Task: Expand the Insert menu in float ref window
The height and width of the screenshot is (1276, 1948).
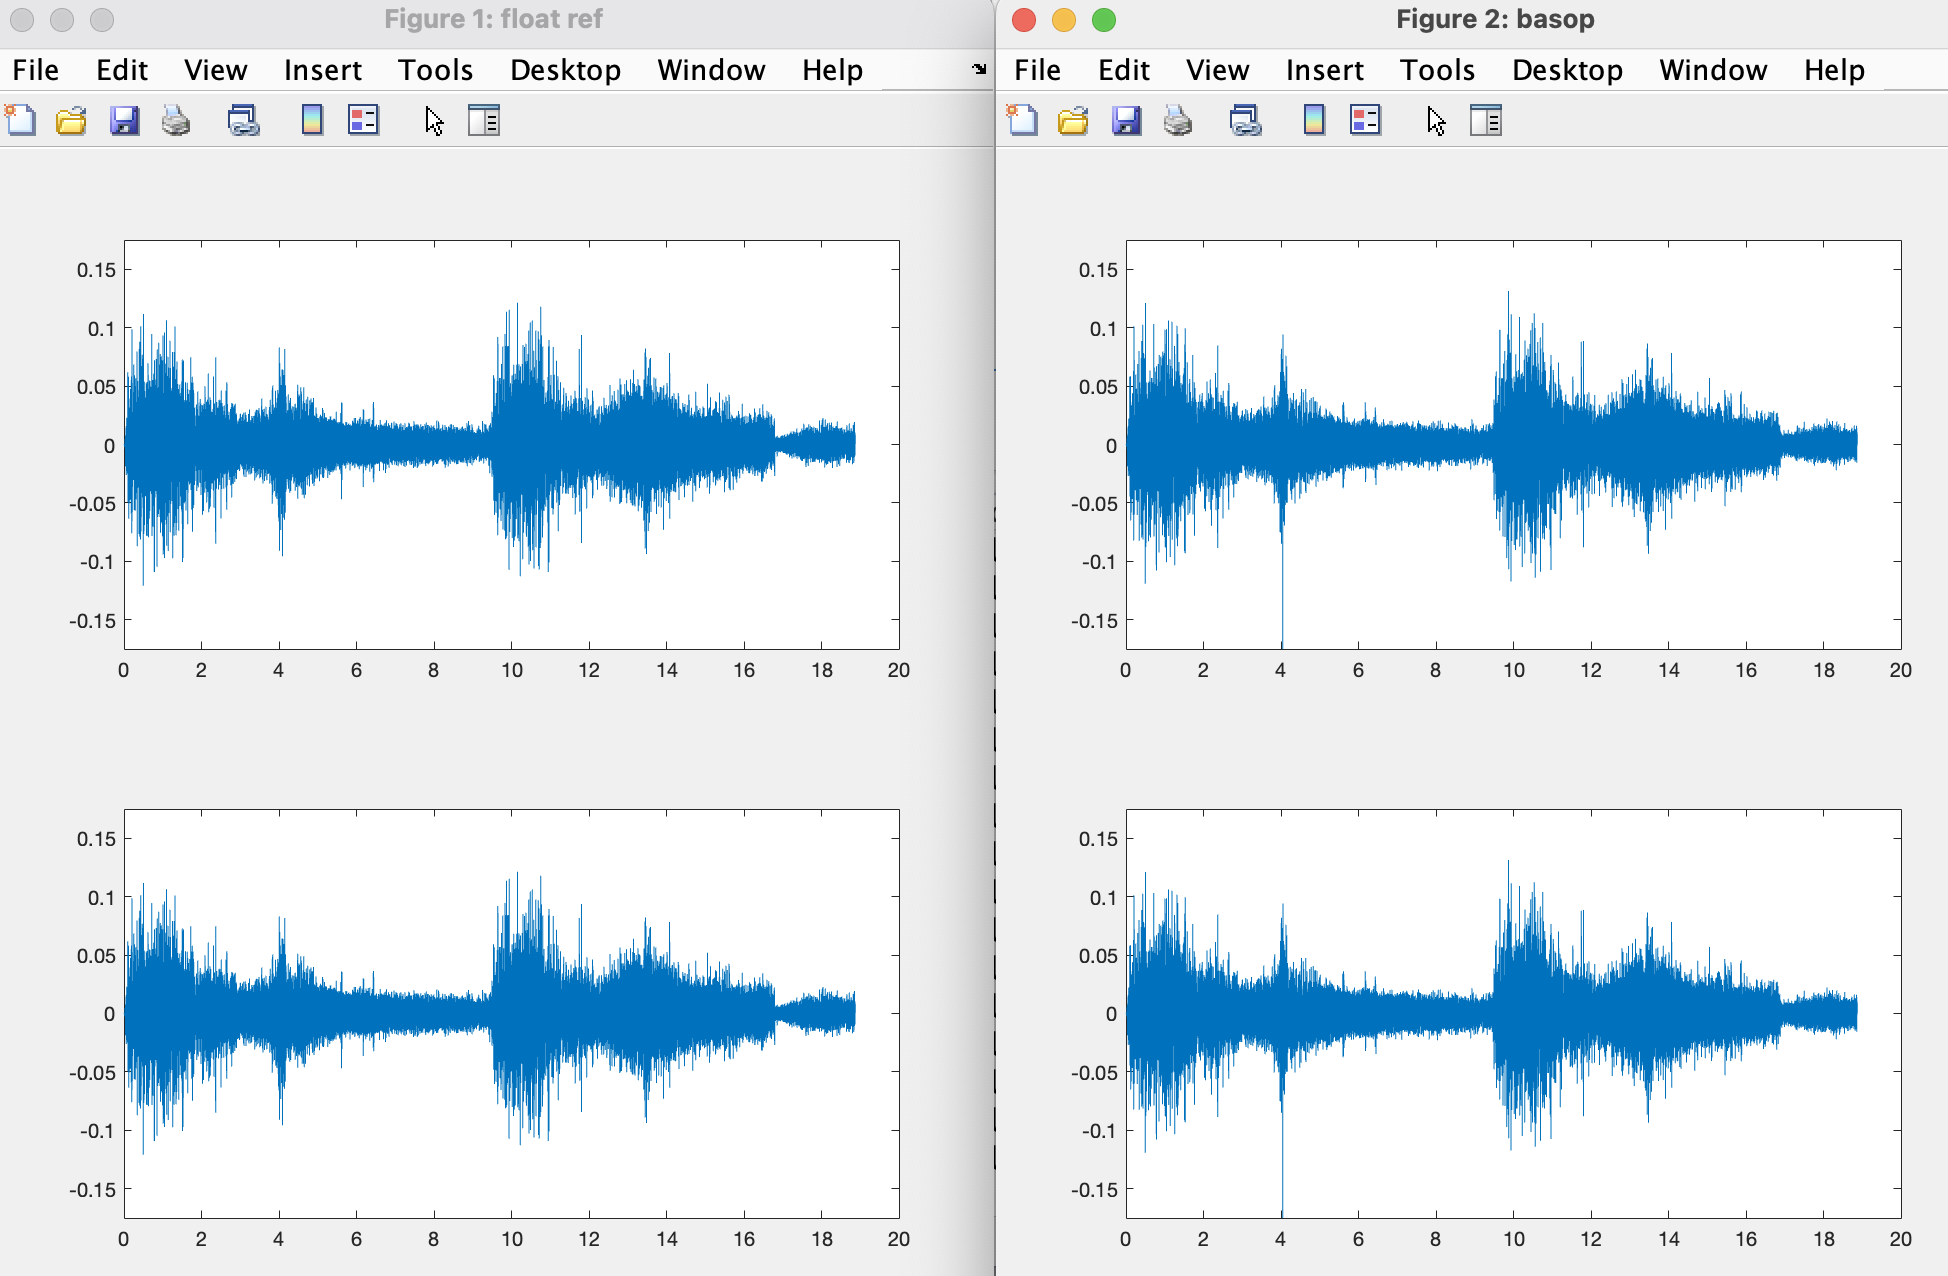Action: (x=322, y=70)
